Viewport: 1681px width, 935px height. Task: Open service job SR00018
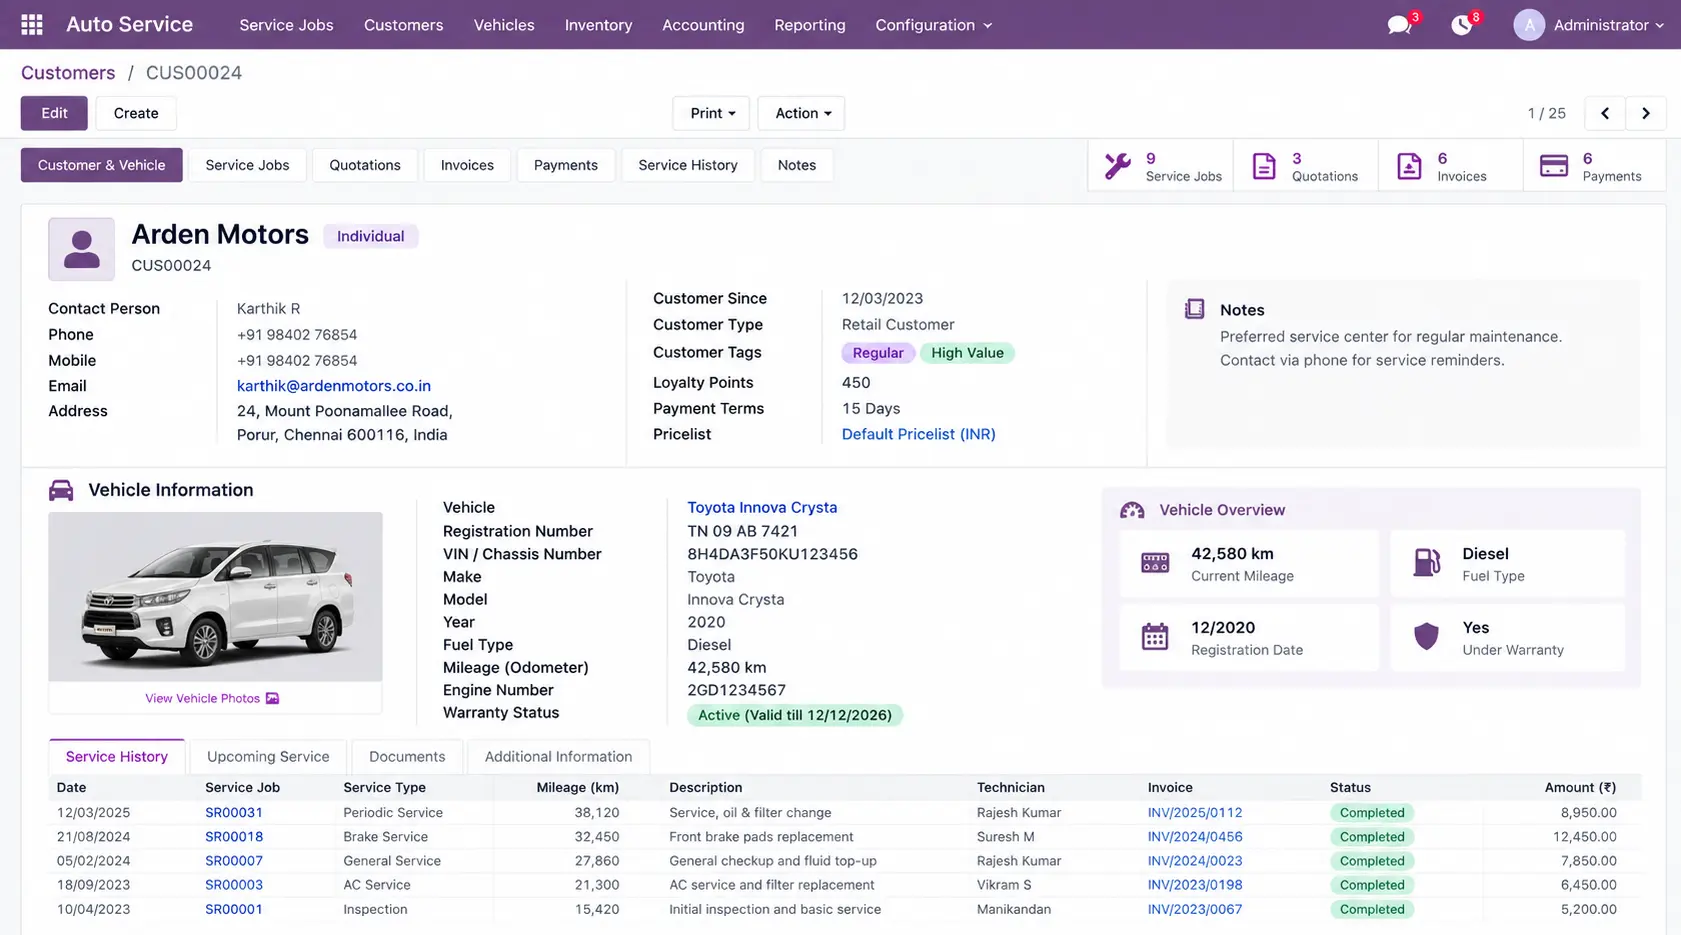tap(234, 837)
